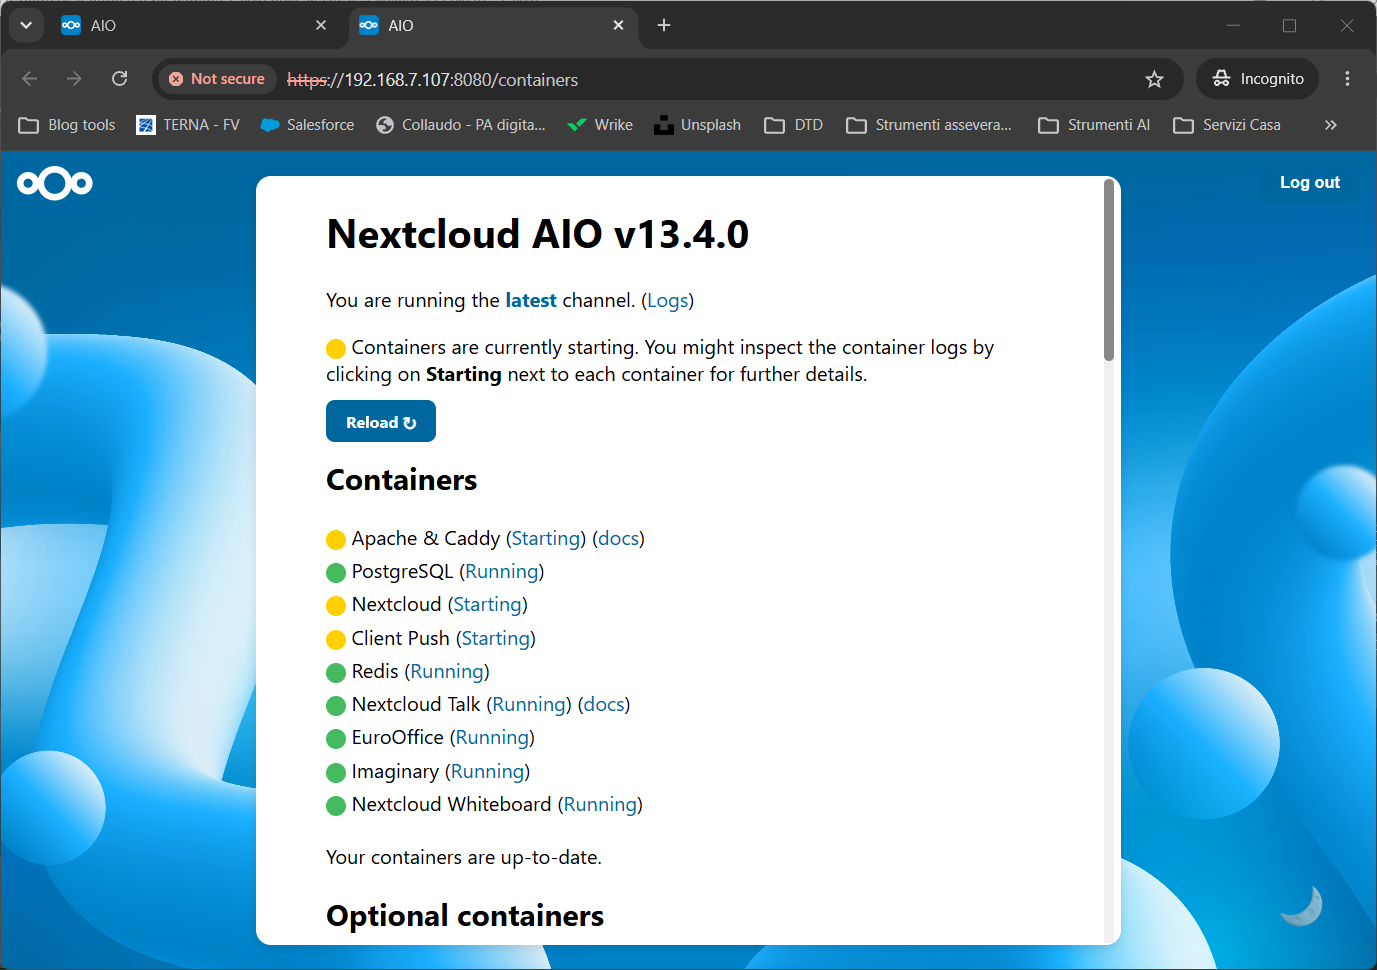This screenshot has height=970, width=1377.
Task: Open the Logs link
Action: click(667, 300)
